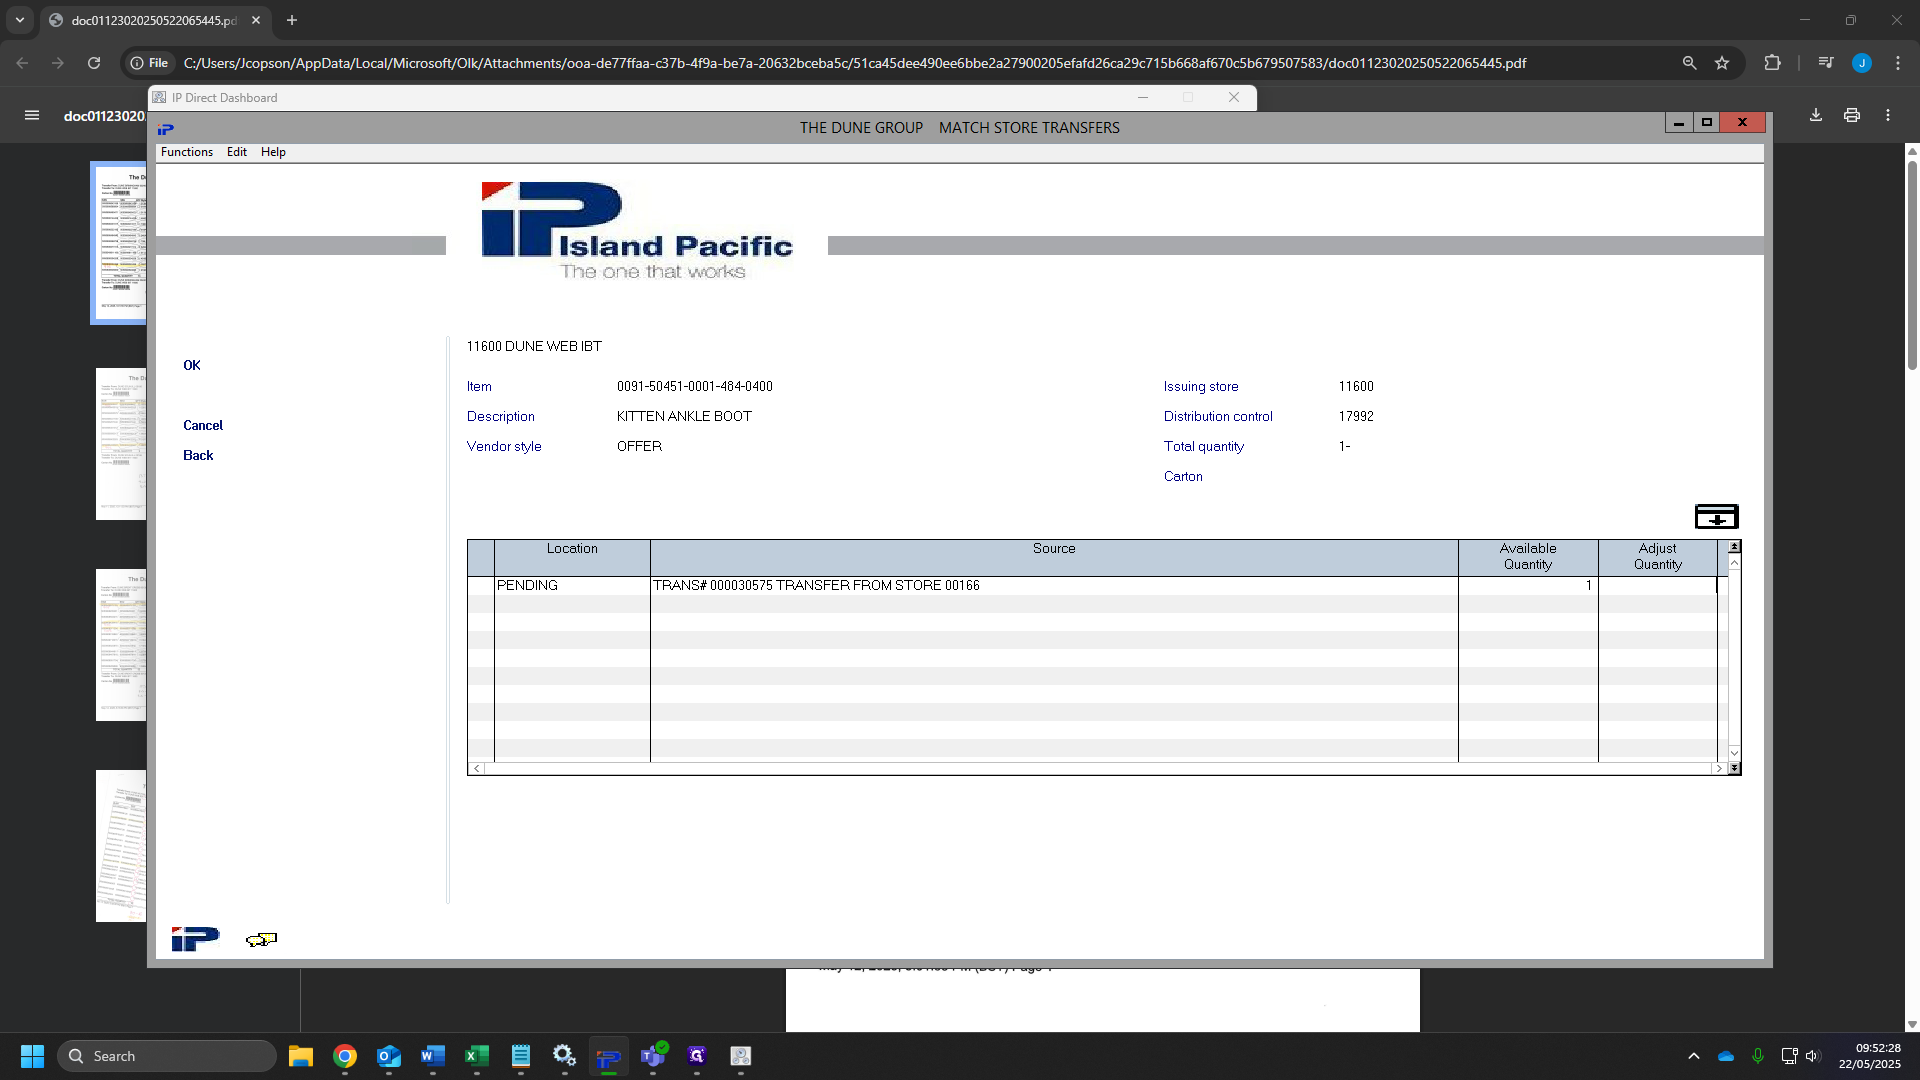Image resolution: width=1920 pixels, height=1080 pixels.
Task: Click the KITTEN ANKLE BOOT description
Action: pyautogui.click(x=684, y=416)
